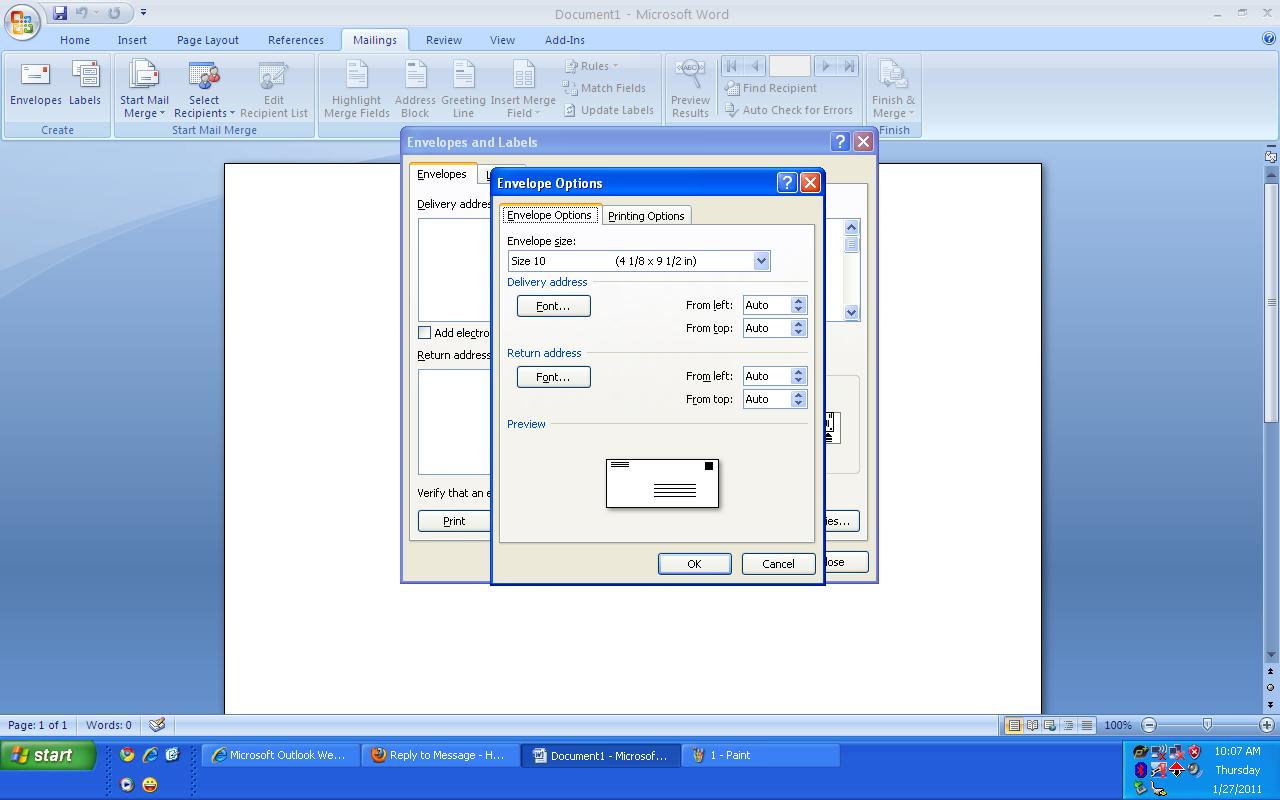Click the spelling check status bar icon
The image size is (1280, 800).
coord(157,725)
